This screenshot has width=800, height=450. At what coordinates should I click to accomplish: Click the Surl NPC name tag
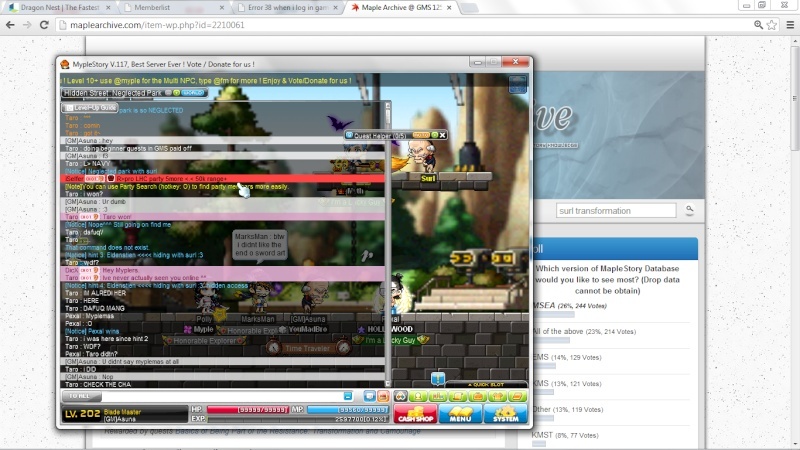click(x=428, y=179)
